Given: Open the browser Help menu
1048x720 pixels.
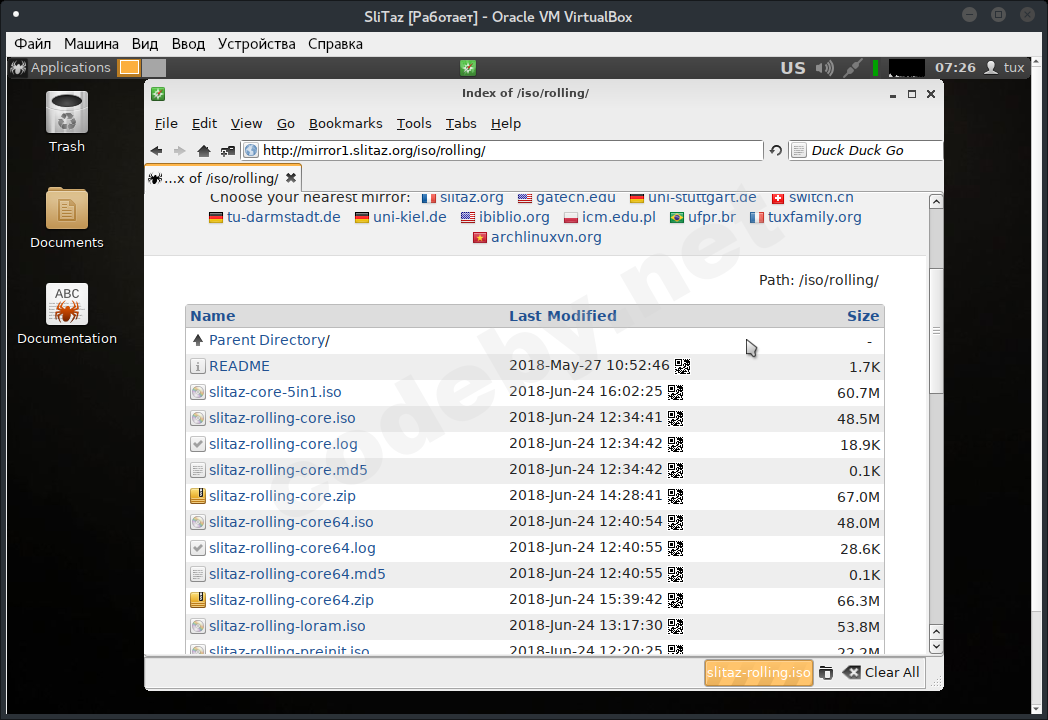Looking at the screenshot, I should (505, 123).
